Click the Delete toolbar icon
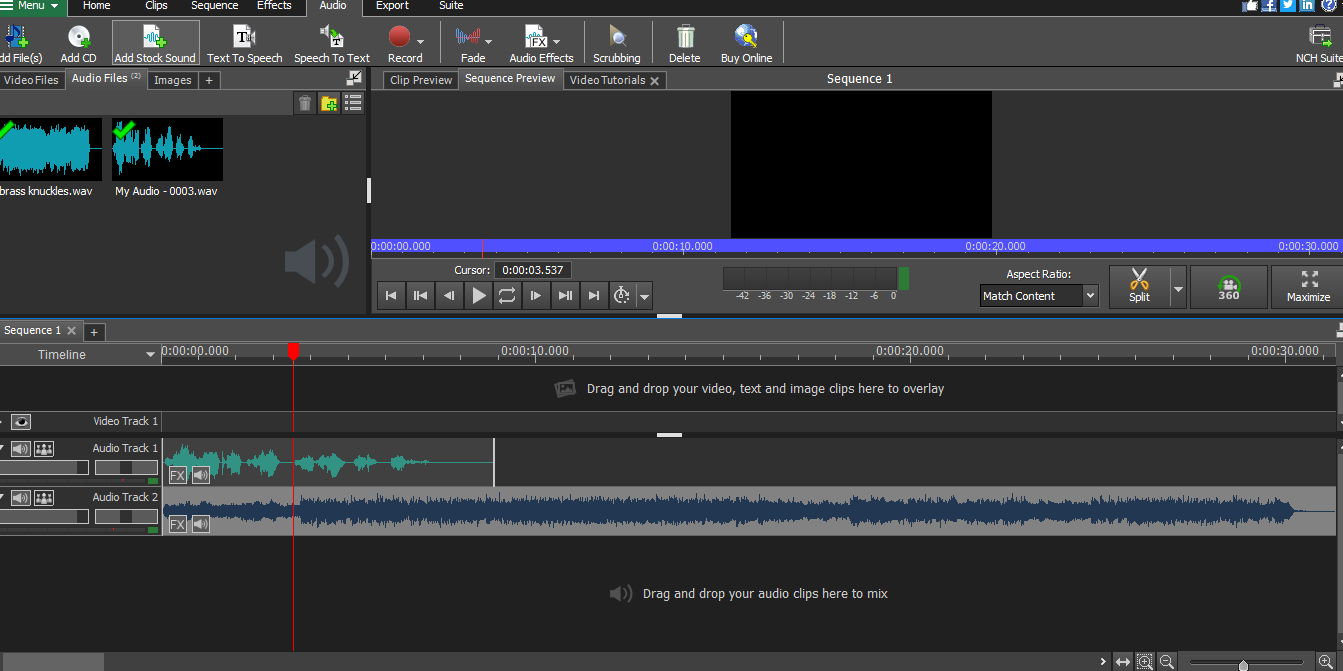Image resolution: width=1343 pixels, height=671 pixels. (x=685, y=44)
